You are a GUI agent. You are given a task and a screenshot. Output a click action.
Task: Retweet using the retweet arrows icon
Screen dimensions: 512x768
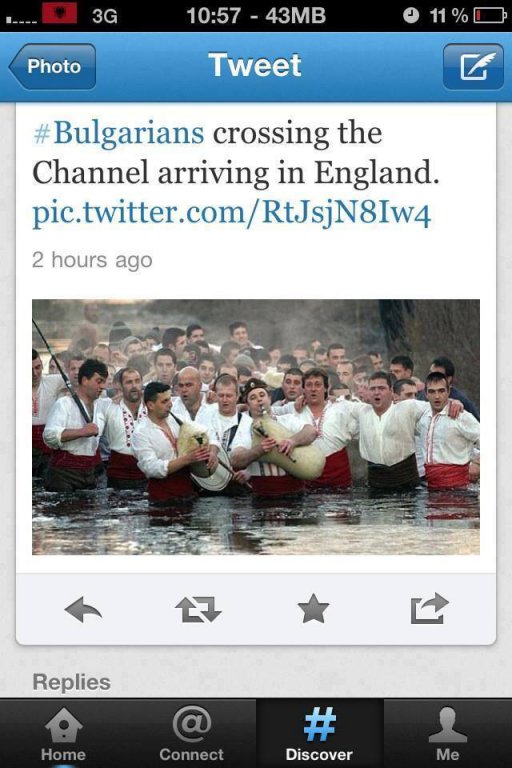tap(198, 609)
